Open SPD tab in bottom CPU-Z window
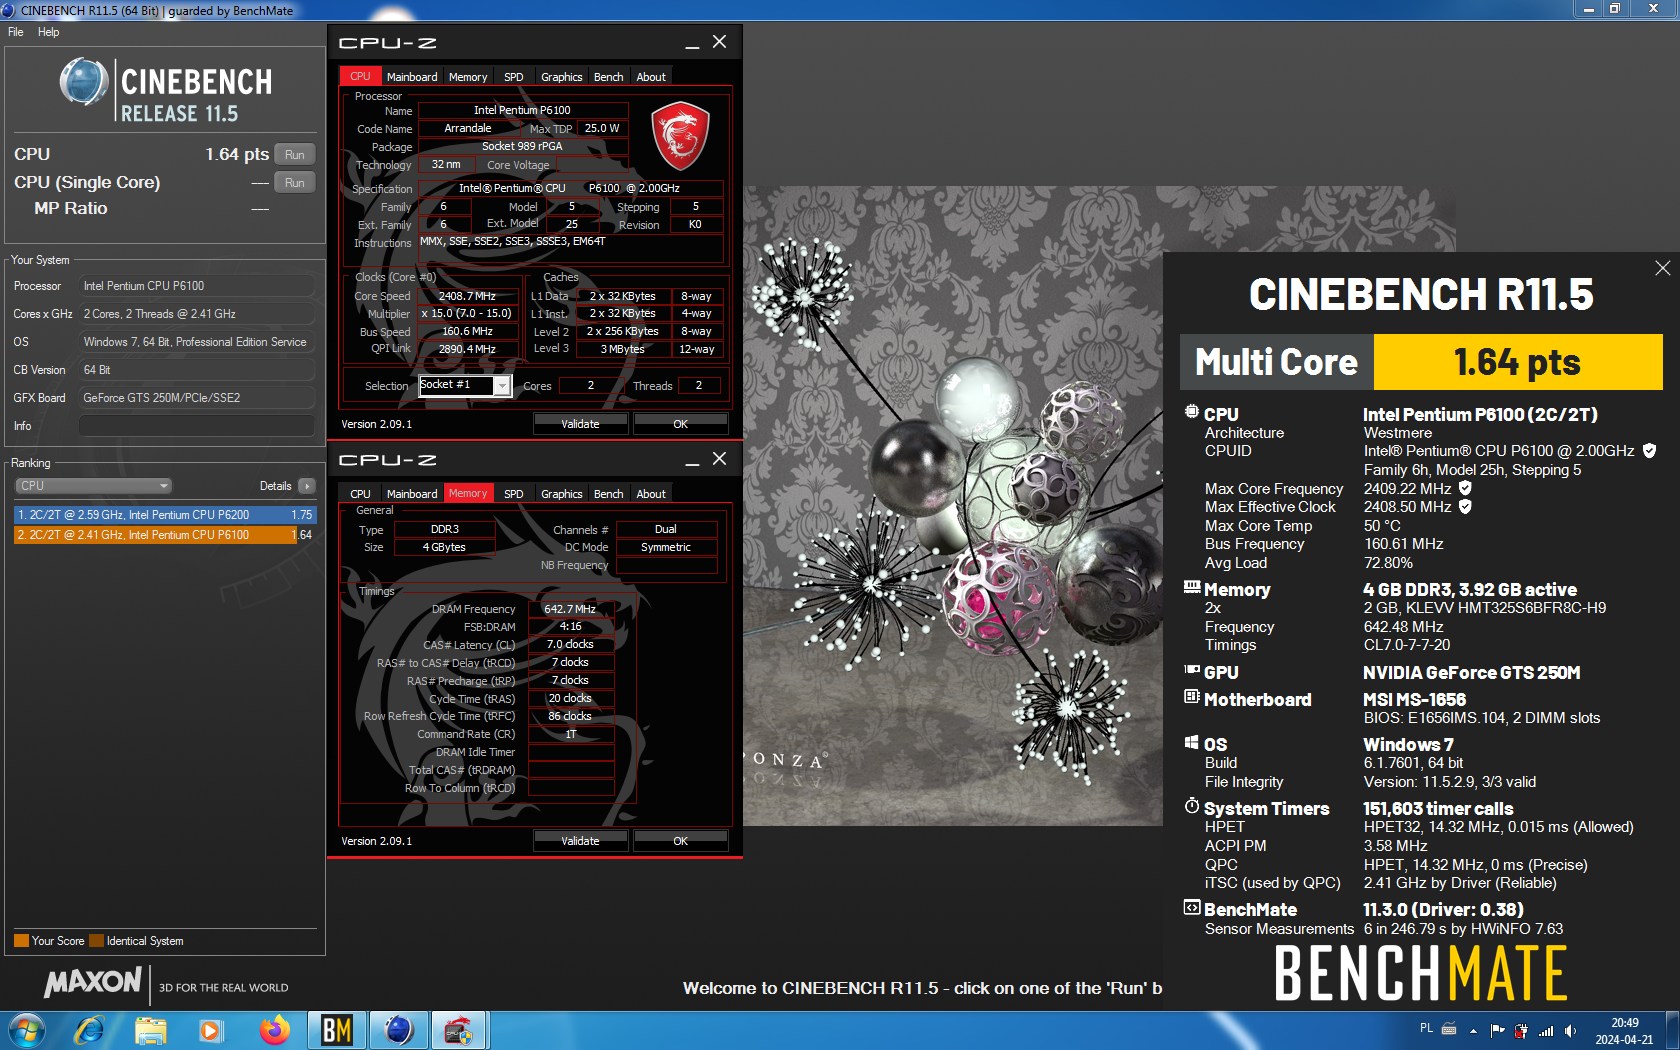This screenshot has width=1680, height=1050. click(514, 494)
